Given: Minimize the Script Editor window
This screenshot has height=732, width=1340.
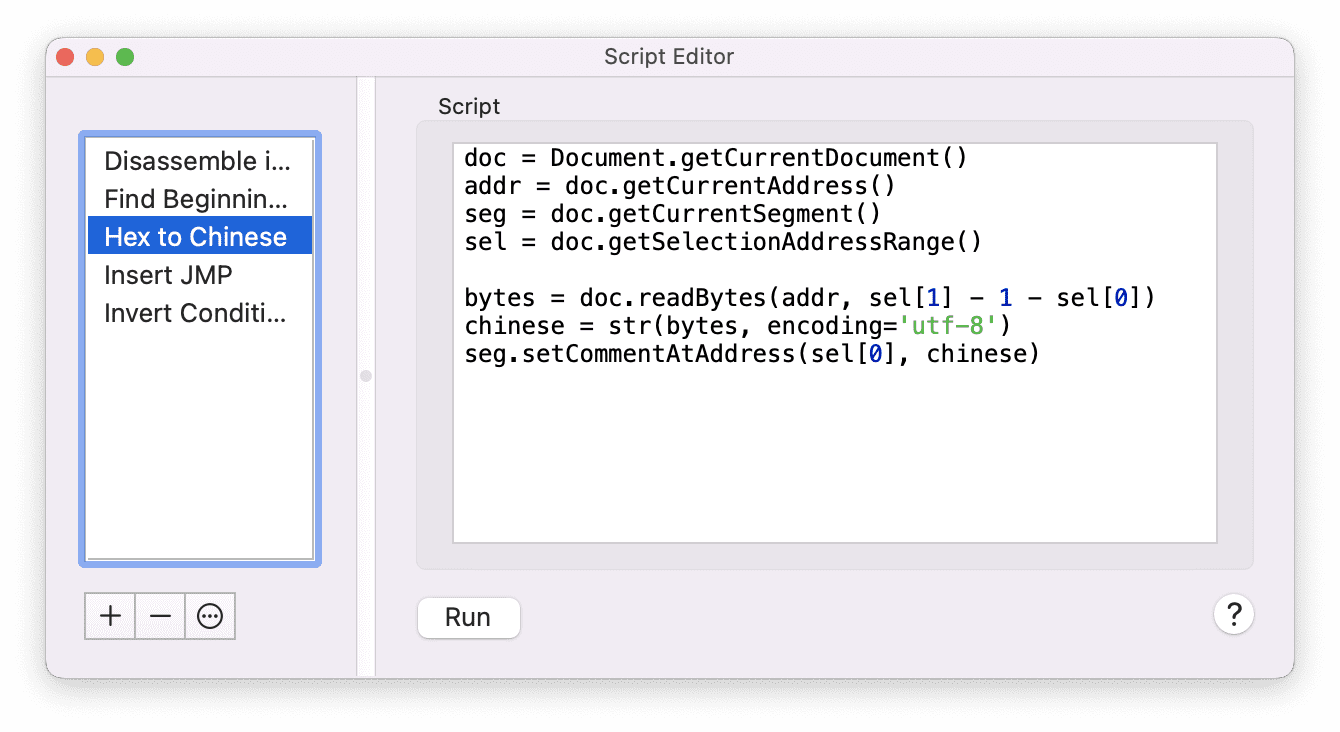Looking at the screenshot, I should tap(95, 57).
